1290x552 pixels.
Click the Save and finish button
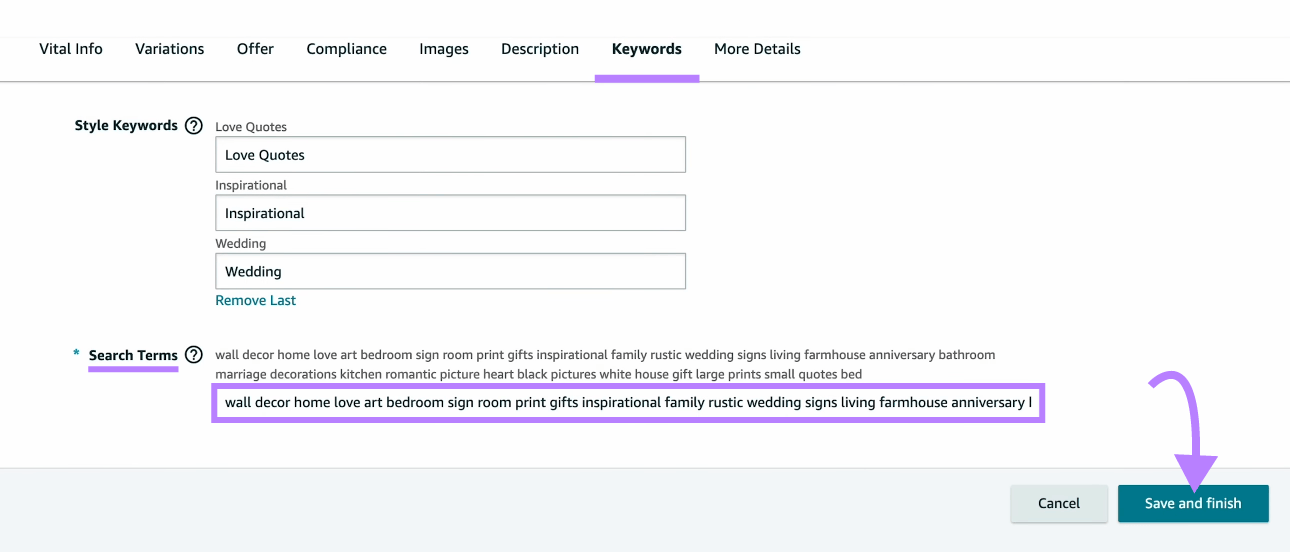1192,503
